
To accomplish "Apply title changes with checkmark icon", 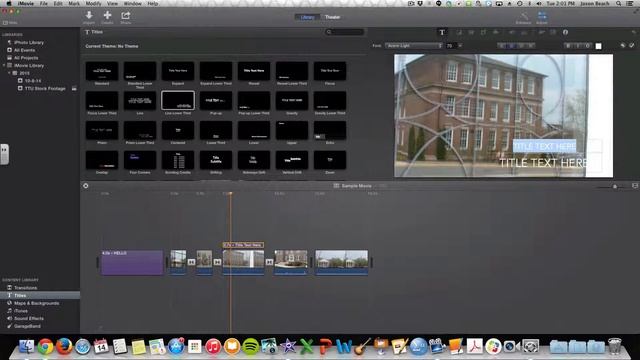I will tap(632, 46).
